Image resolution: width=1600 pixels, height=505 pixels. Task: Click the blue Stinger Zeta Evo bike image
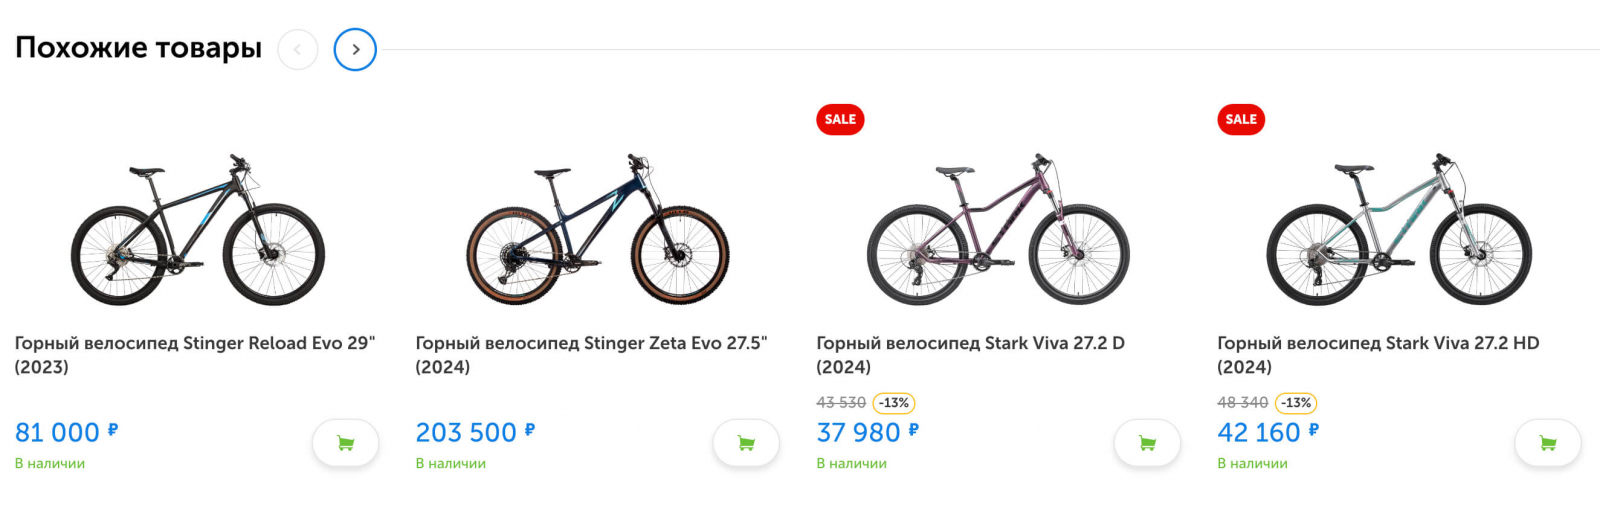click(x=598, y=232)
